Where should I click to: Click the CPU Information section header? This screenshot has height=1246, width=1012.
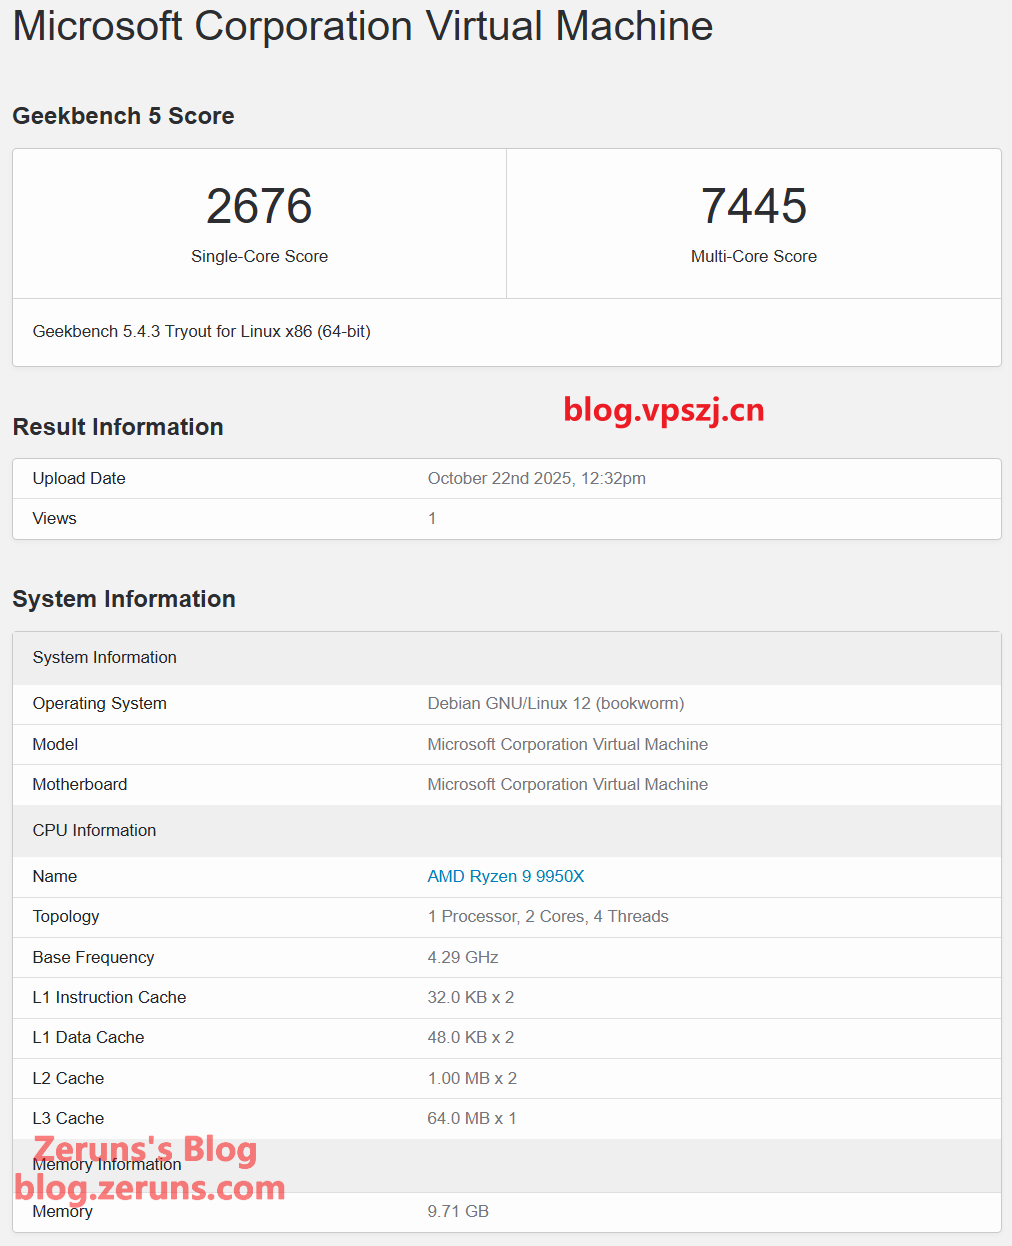pos(94,830)
